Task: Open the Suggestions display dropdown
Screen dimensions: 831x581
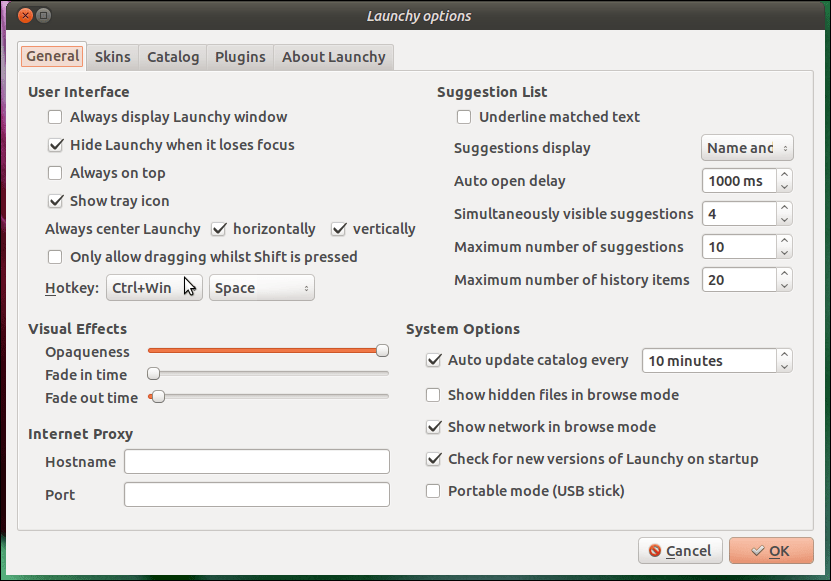Action: point(747,147)
